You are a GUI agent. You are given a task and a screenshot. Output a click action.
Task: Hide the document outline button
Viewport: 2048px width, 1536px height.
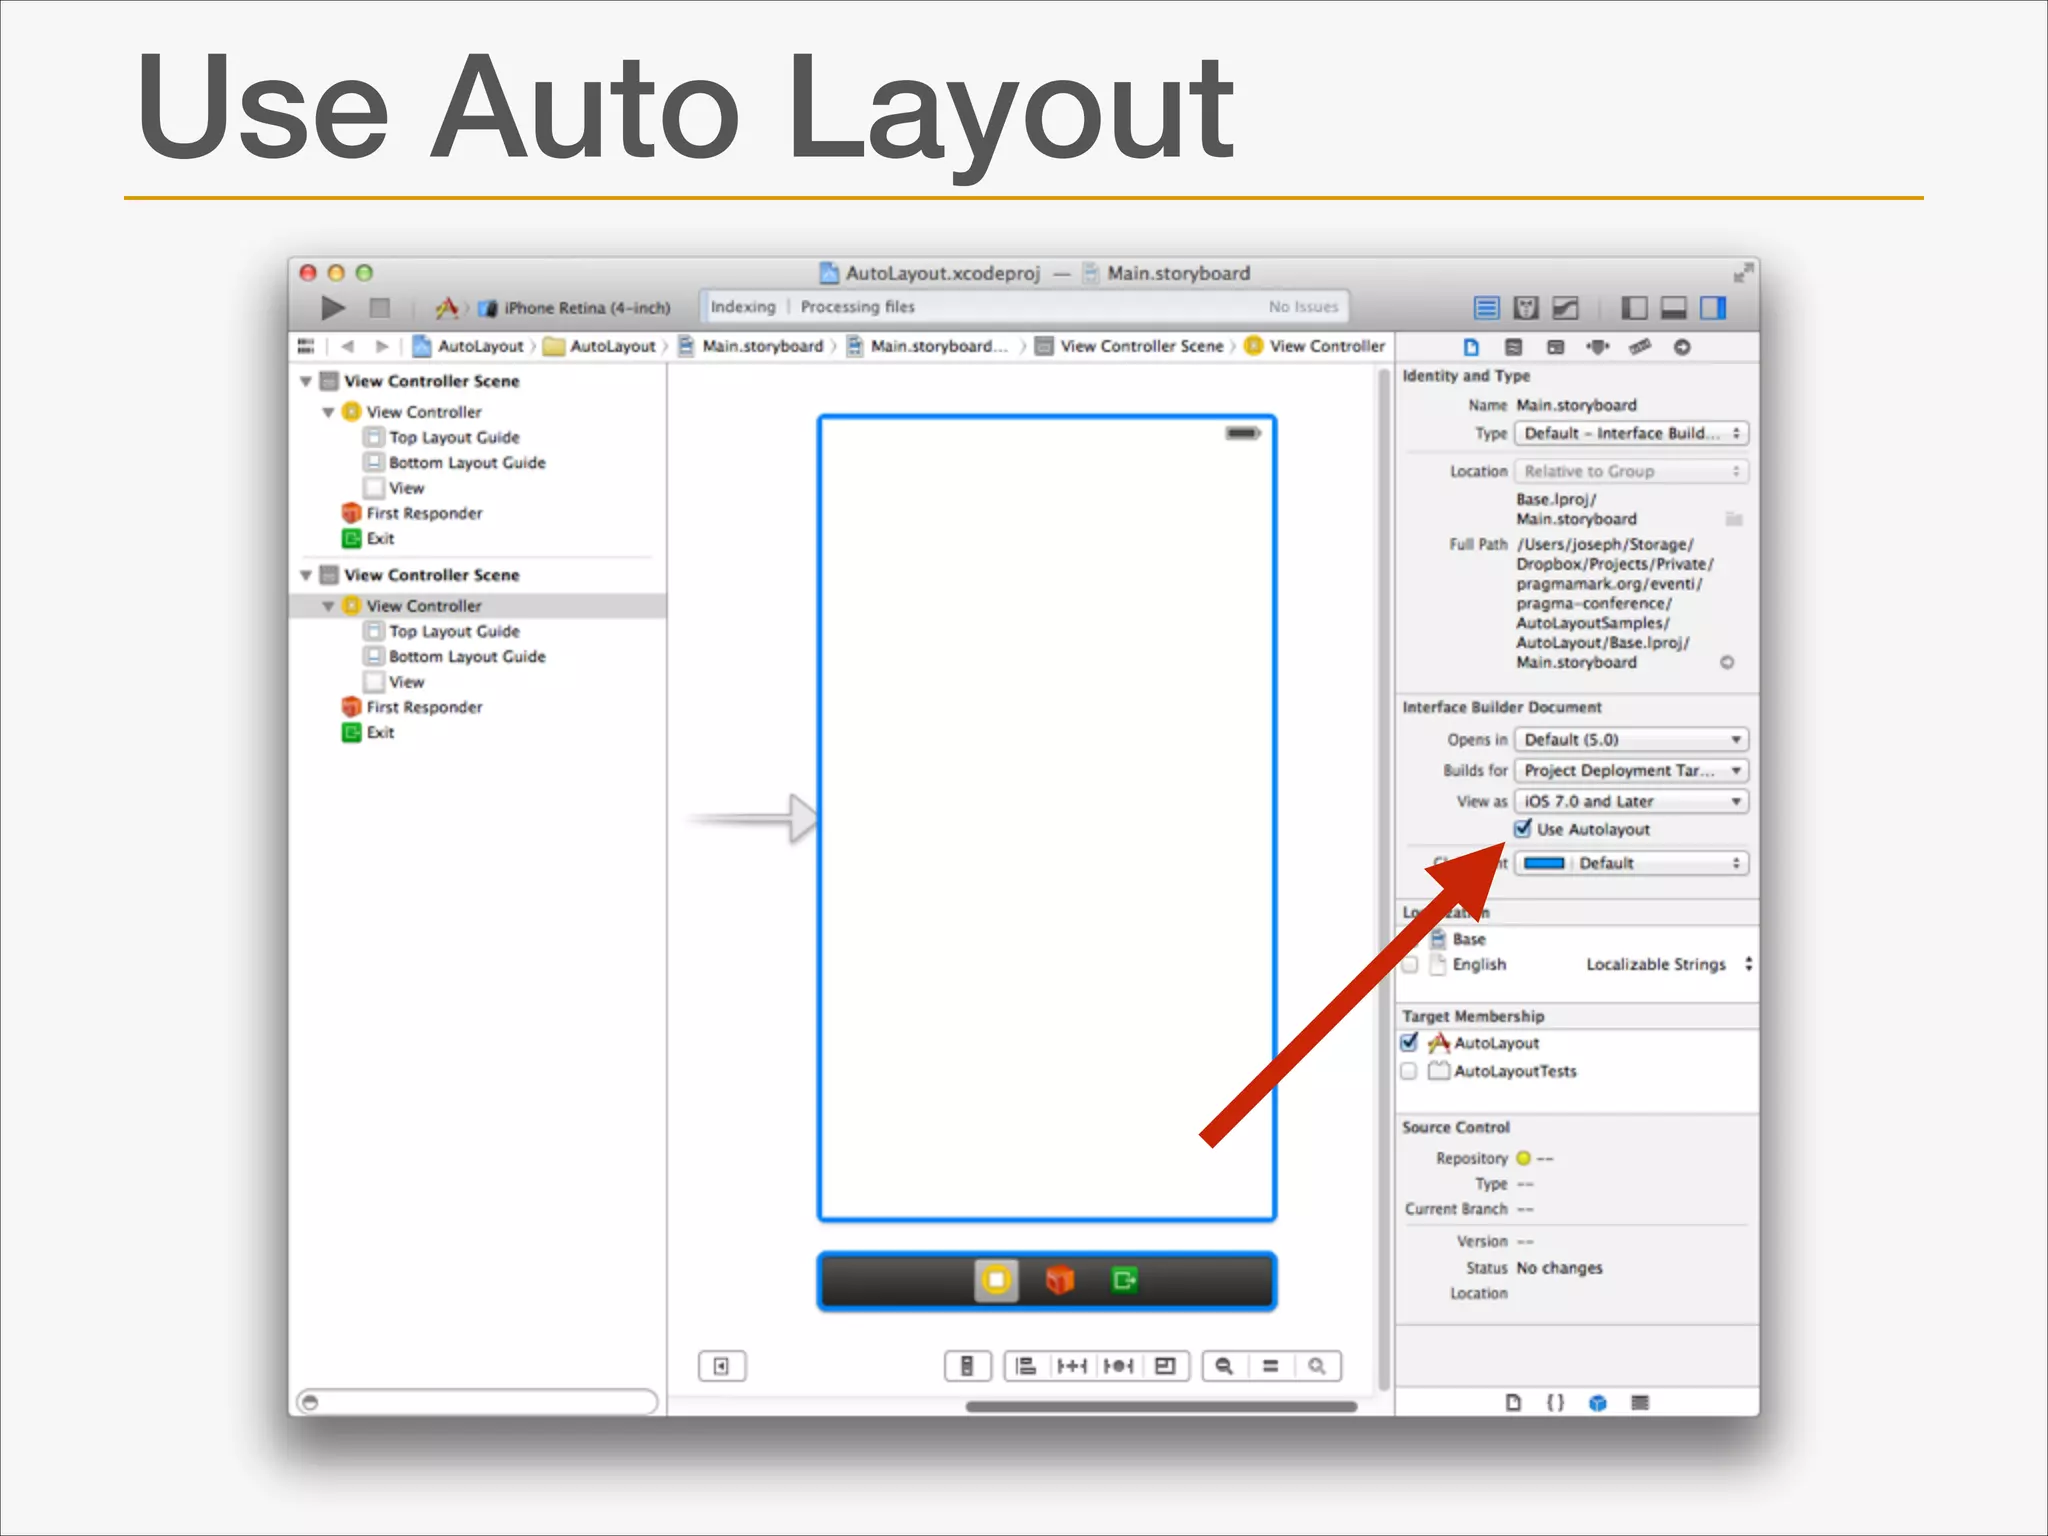722,1367
